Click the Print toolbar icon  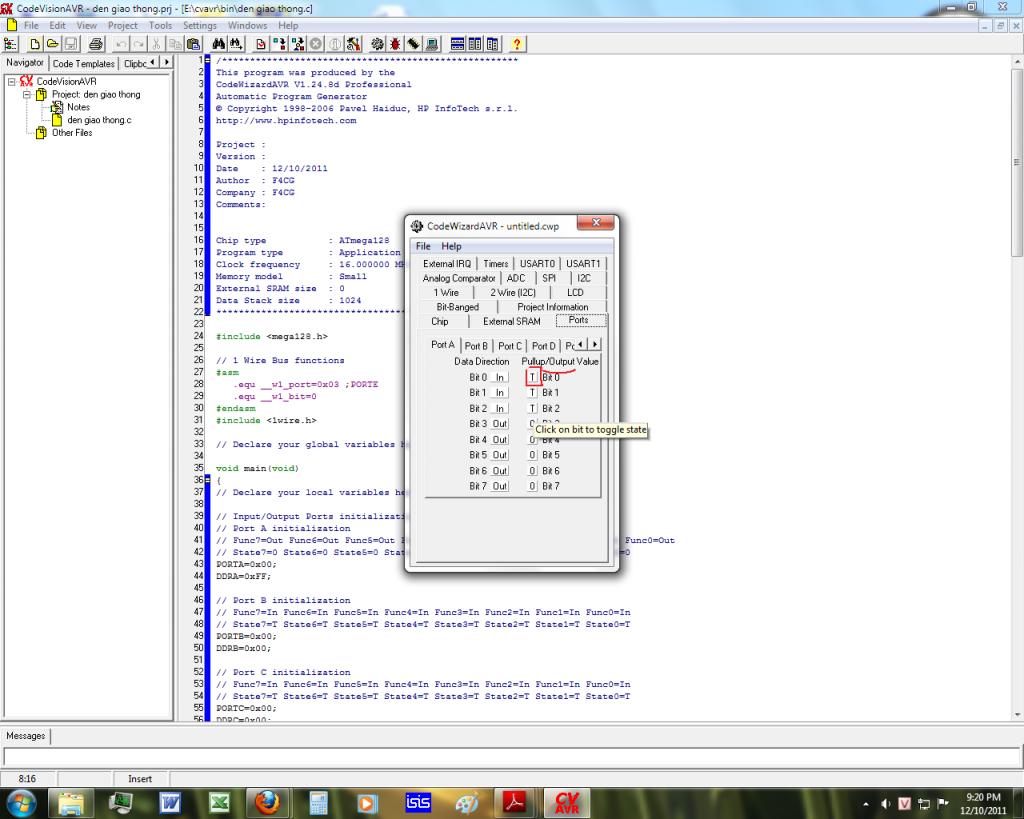click(96, 44)
